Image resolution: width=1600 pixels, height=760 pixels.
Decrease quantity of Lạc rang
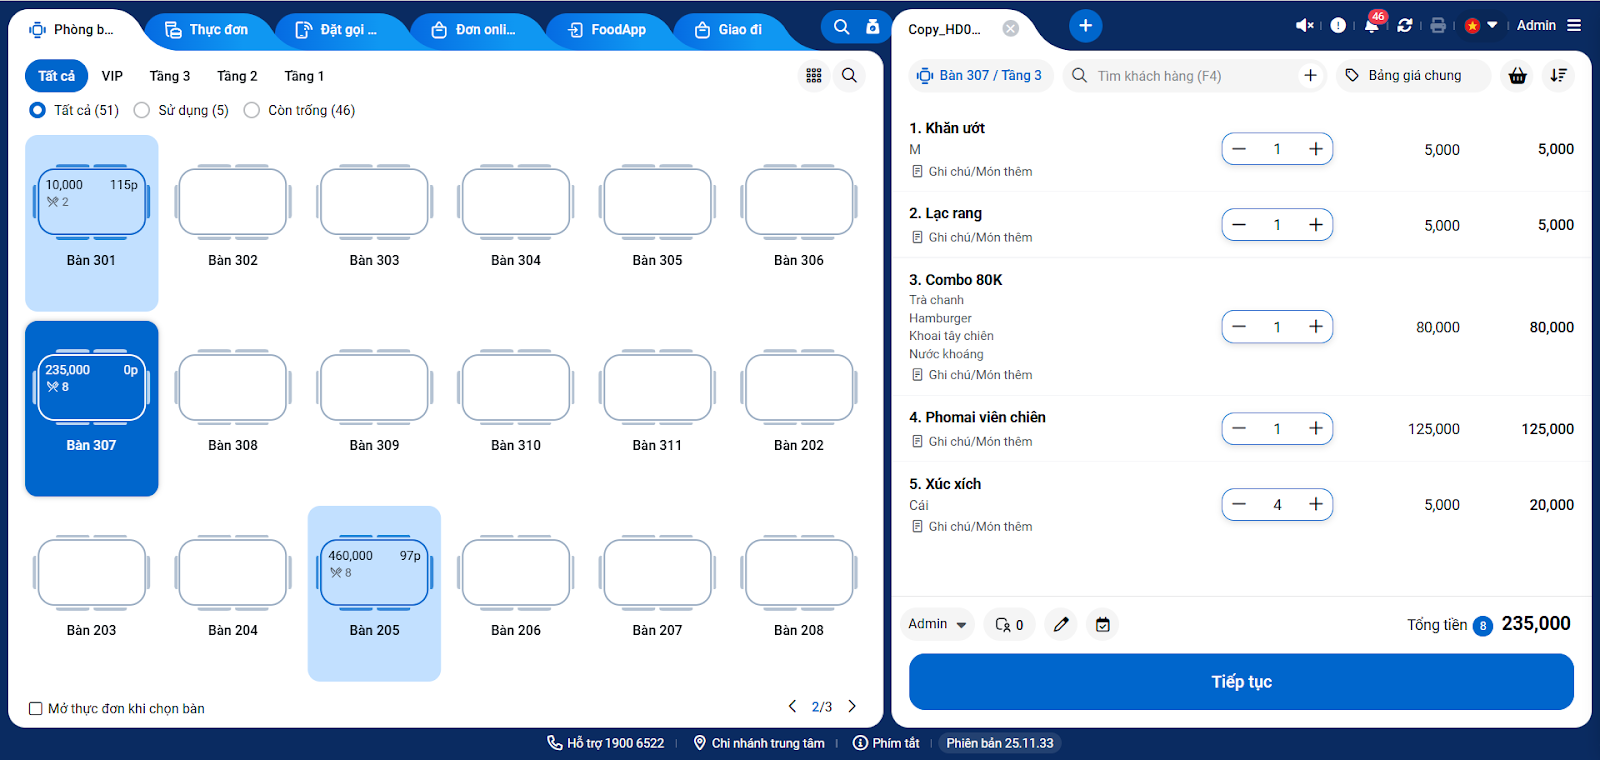[x=1239, y=225]
